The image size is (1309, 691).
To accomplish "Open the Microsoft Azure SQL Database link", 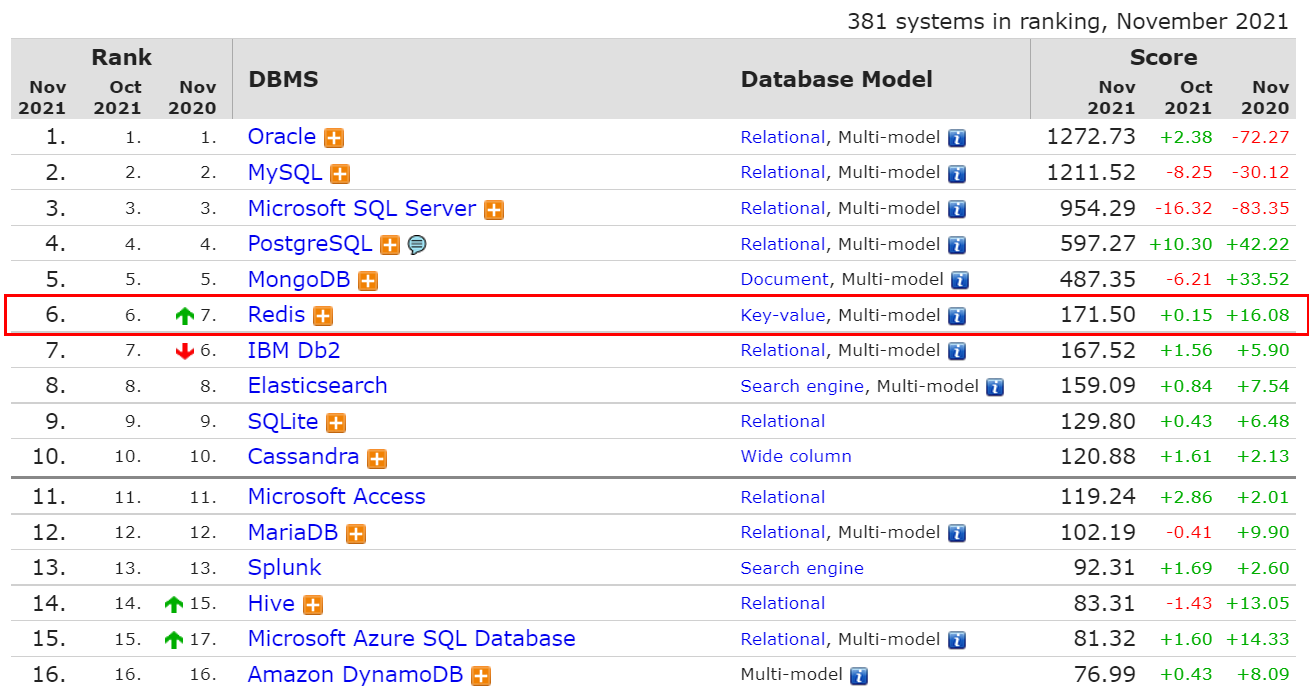I will [x=412, y=639].
